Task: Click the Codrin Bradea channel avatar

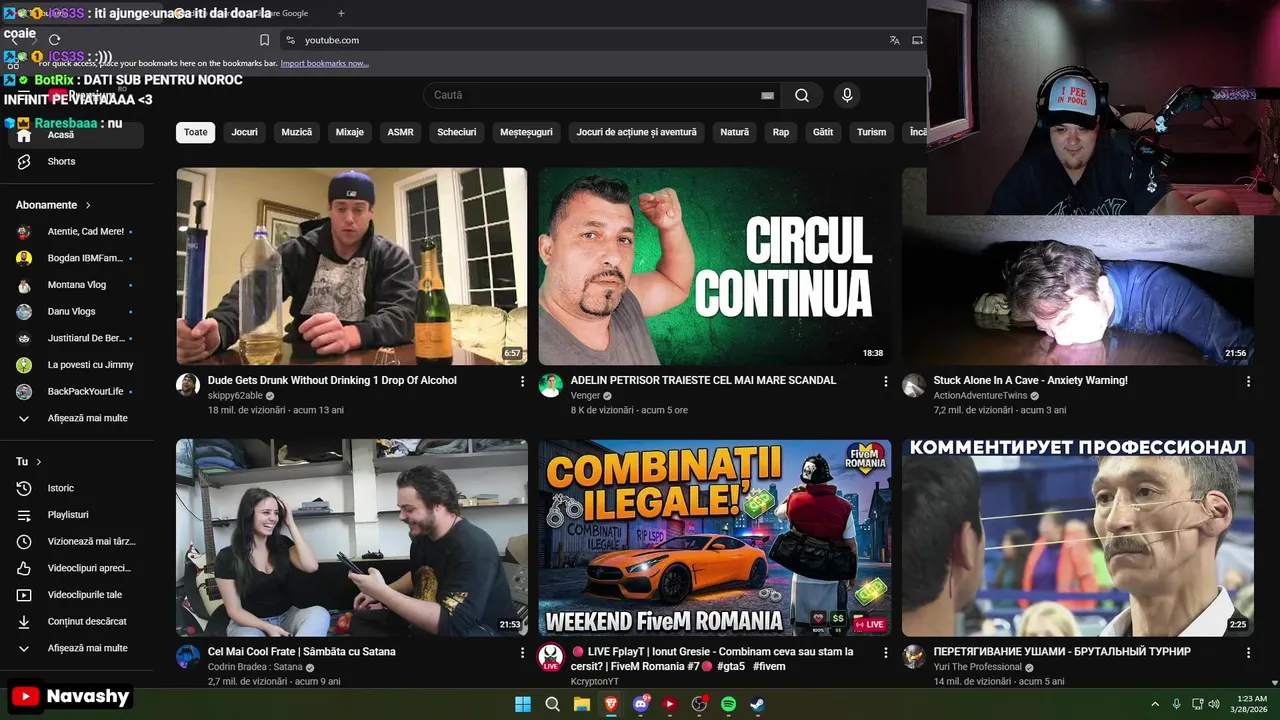Action: tap(188, 656)
